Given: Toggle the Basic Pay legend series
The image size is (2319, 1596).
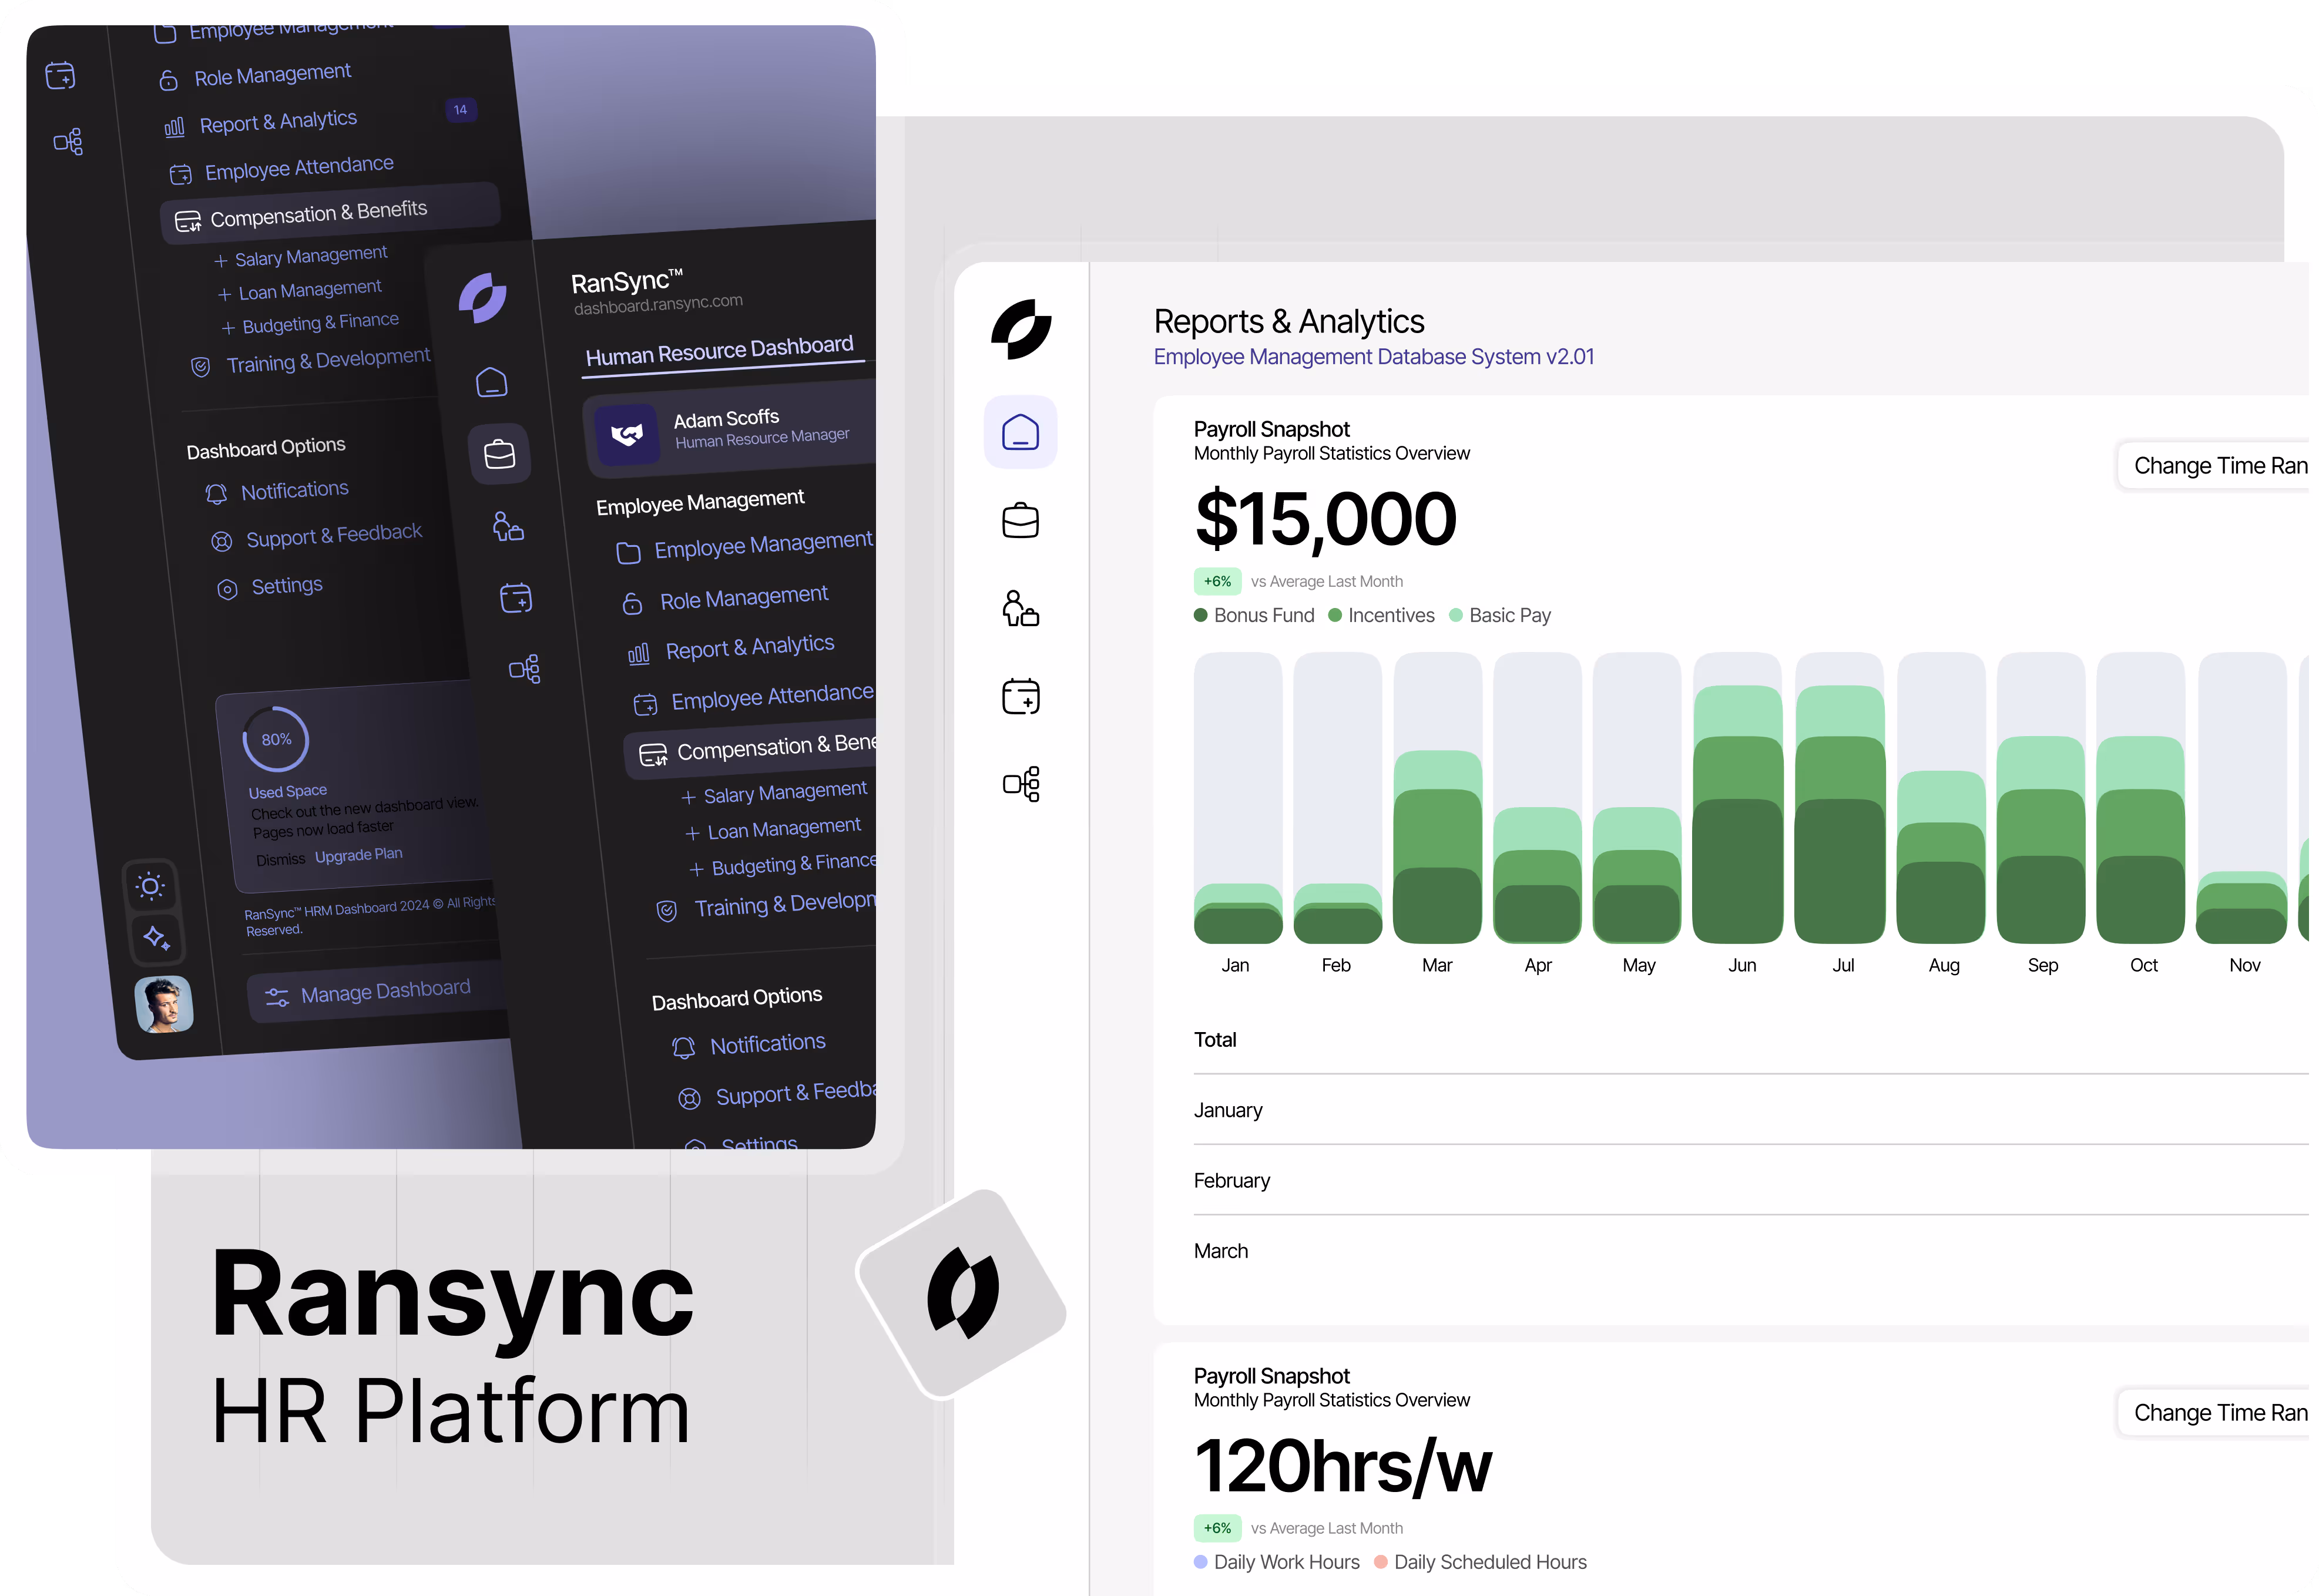Looking at the screenshot, I should click(1500, 615).
